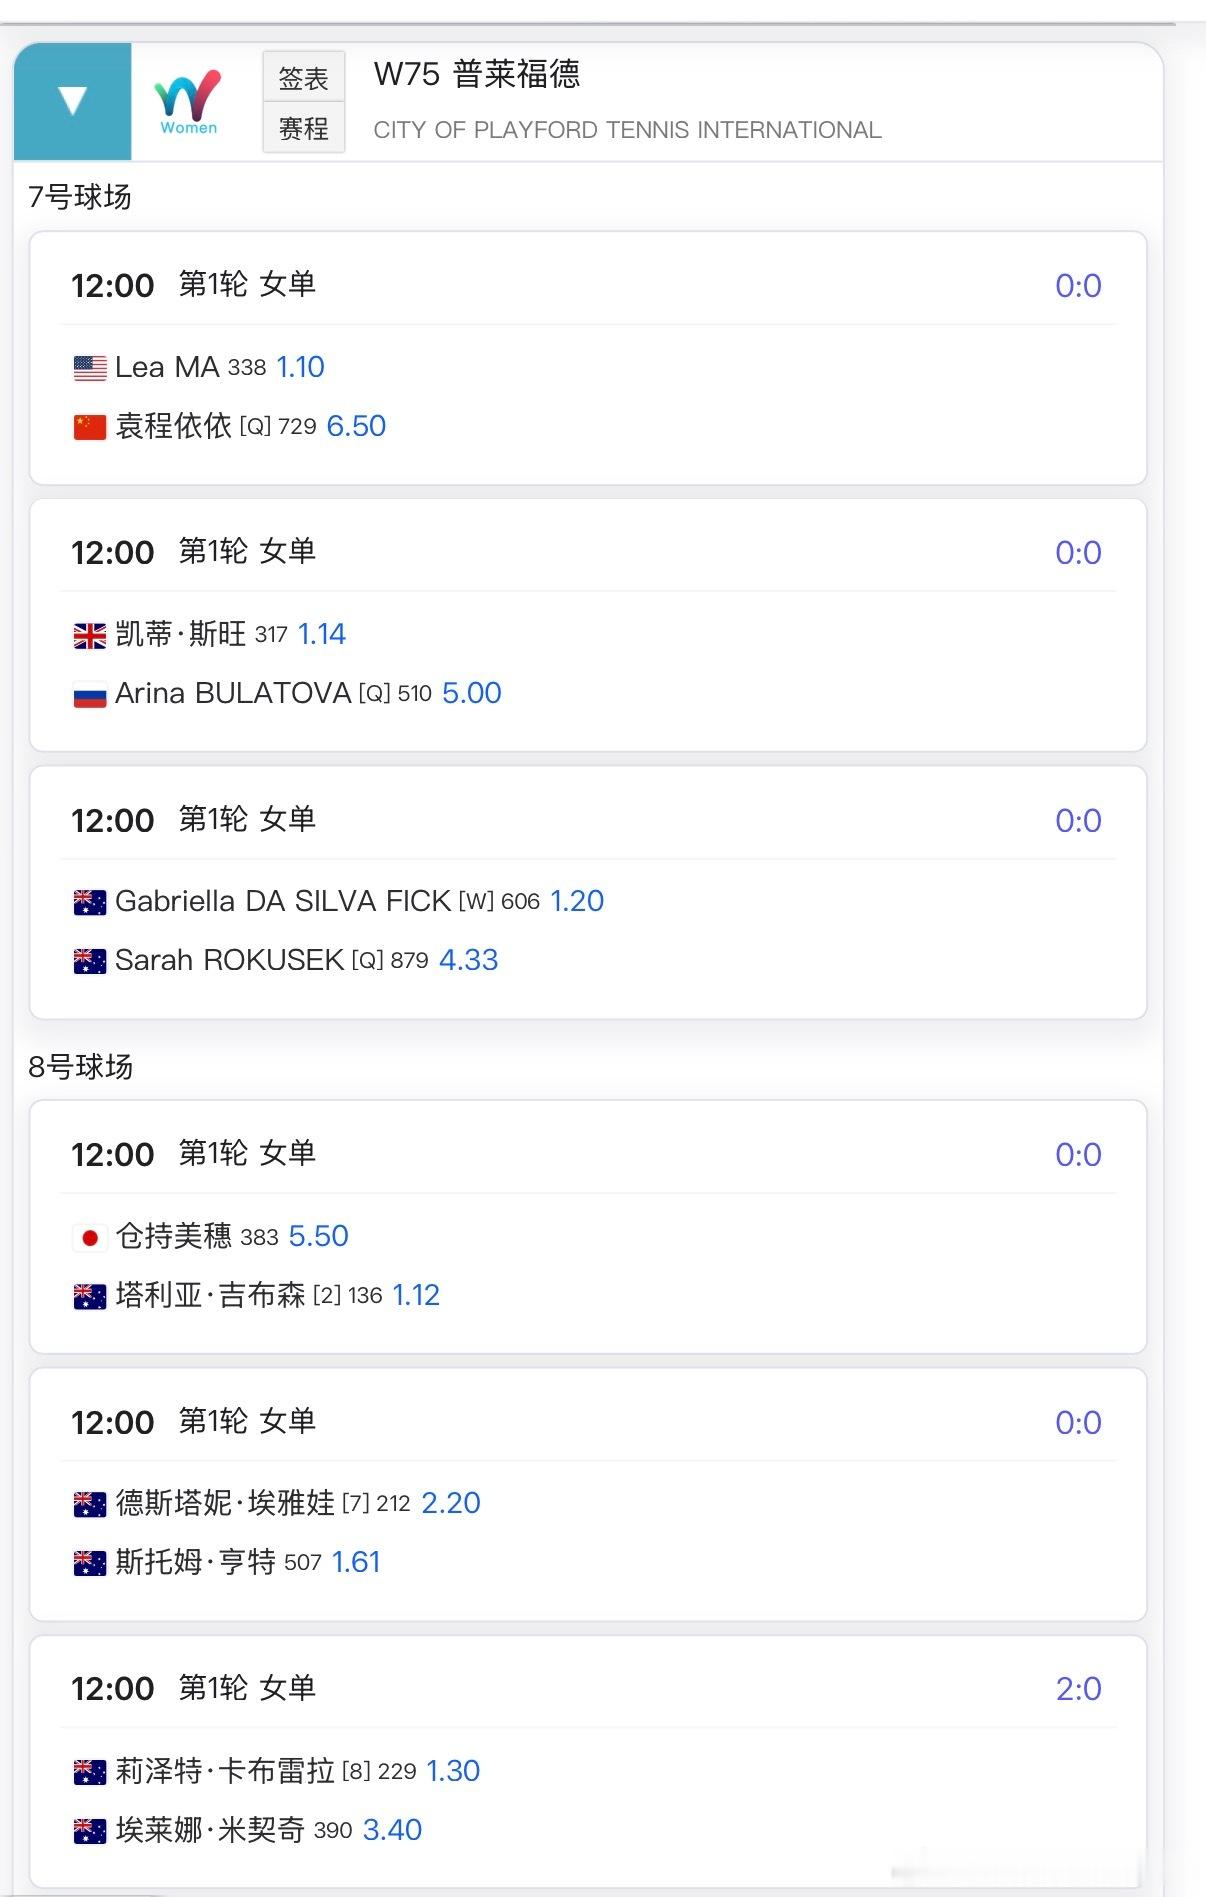This screenshot has height=1897, width=1206.
Task: Open the 仓持美穗 vs 吉布森 match card header
Action: (588, 1154)
